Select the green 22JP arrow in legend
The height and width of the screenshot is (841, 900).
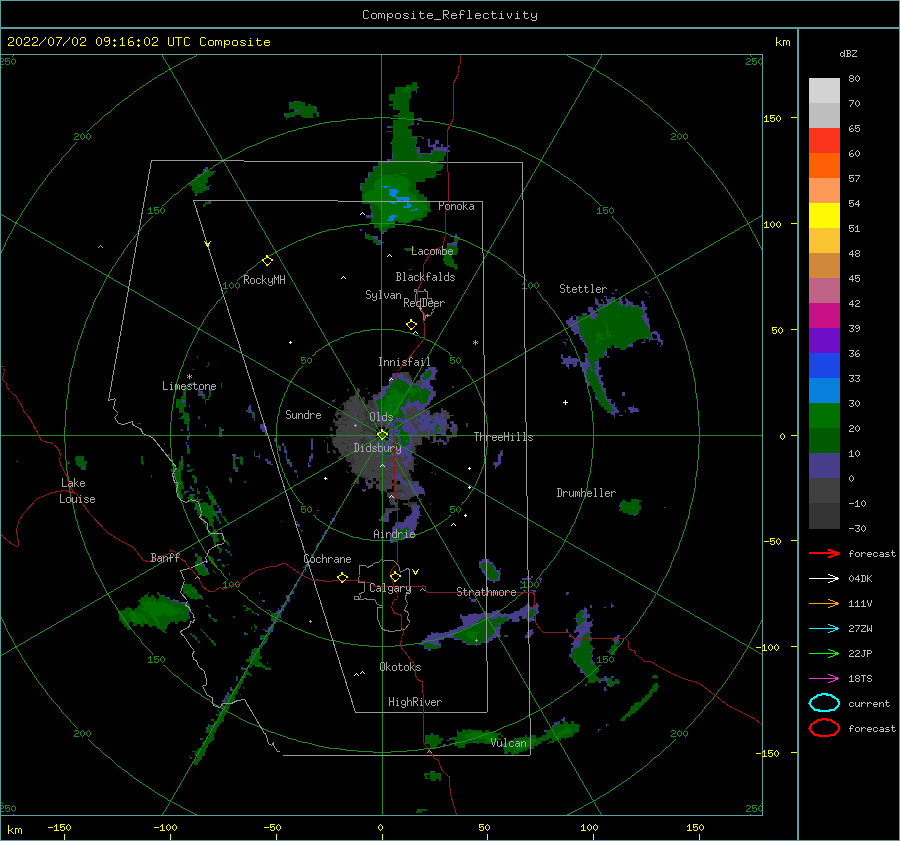pos(824,653)
